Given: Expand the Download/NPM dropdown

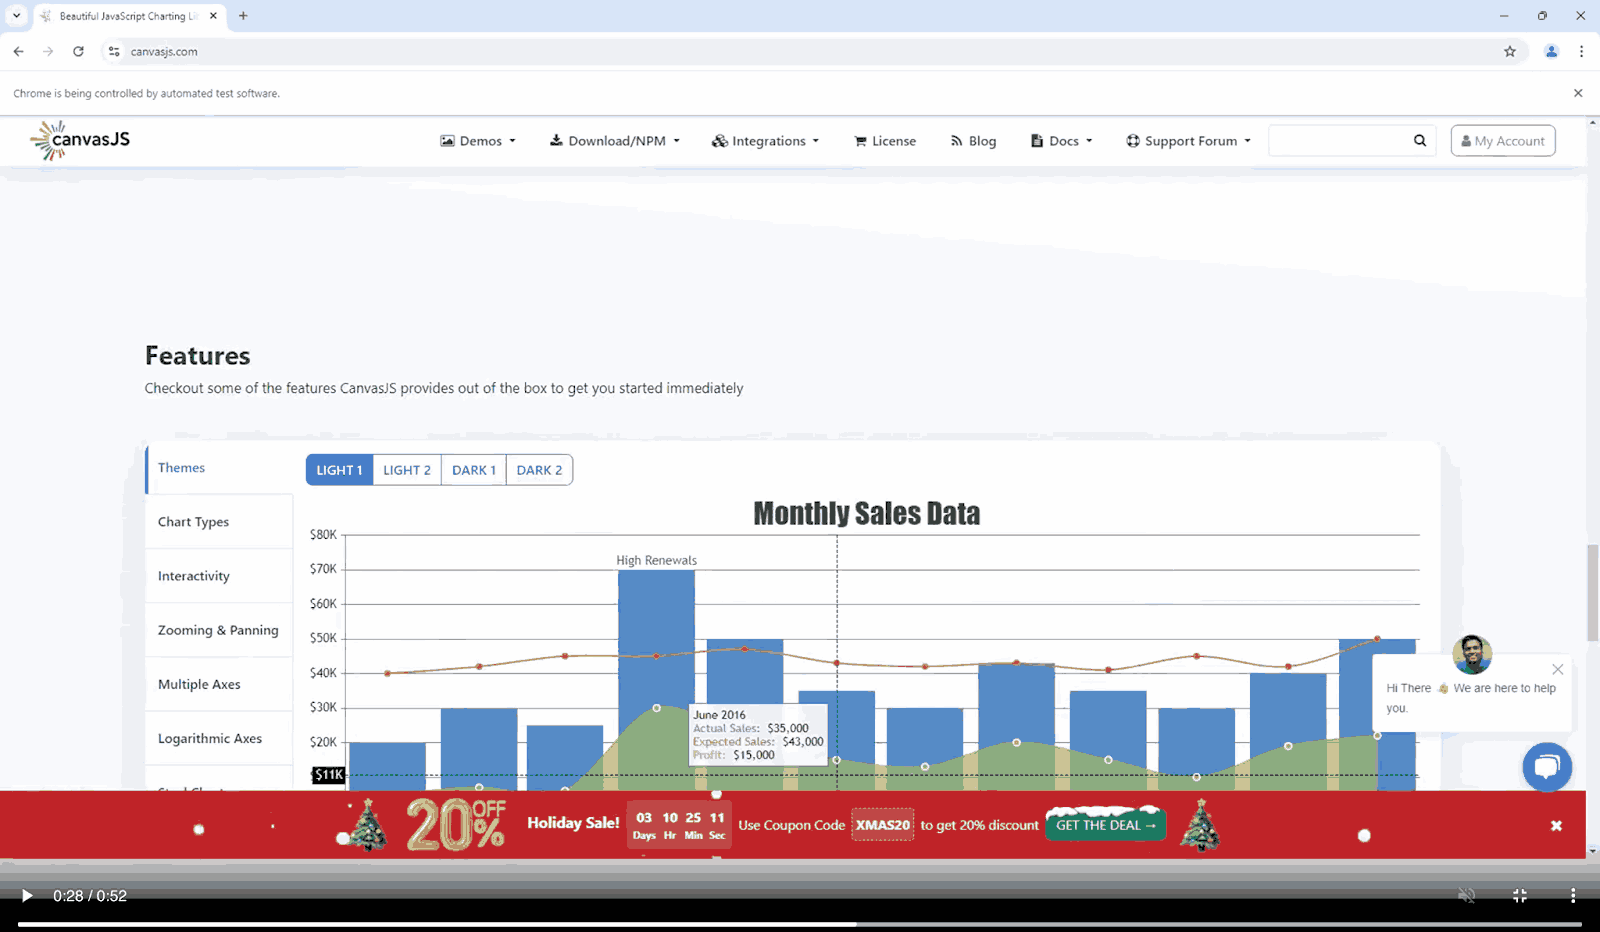Looking at the screenshot, I should pyautogui.click(x=614, y=141).
